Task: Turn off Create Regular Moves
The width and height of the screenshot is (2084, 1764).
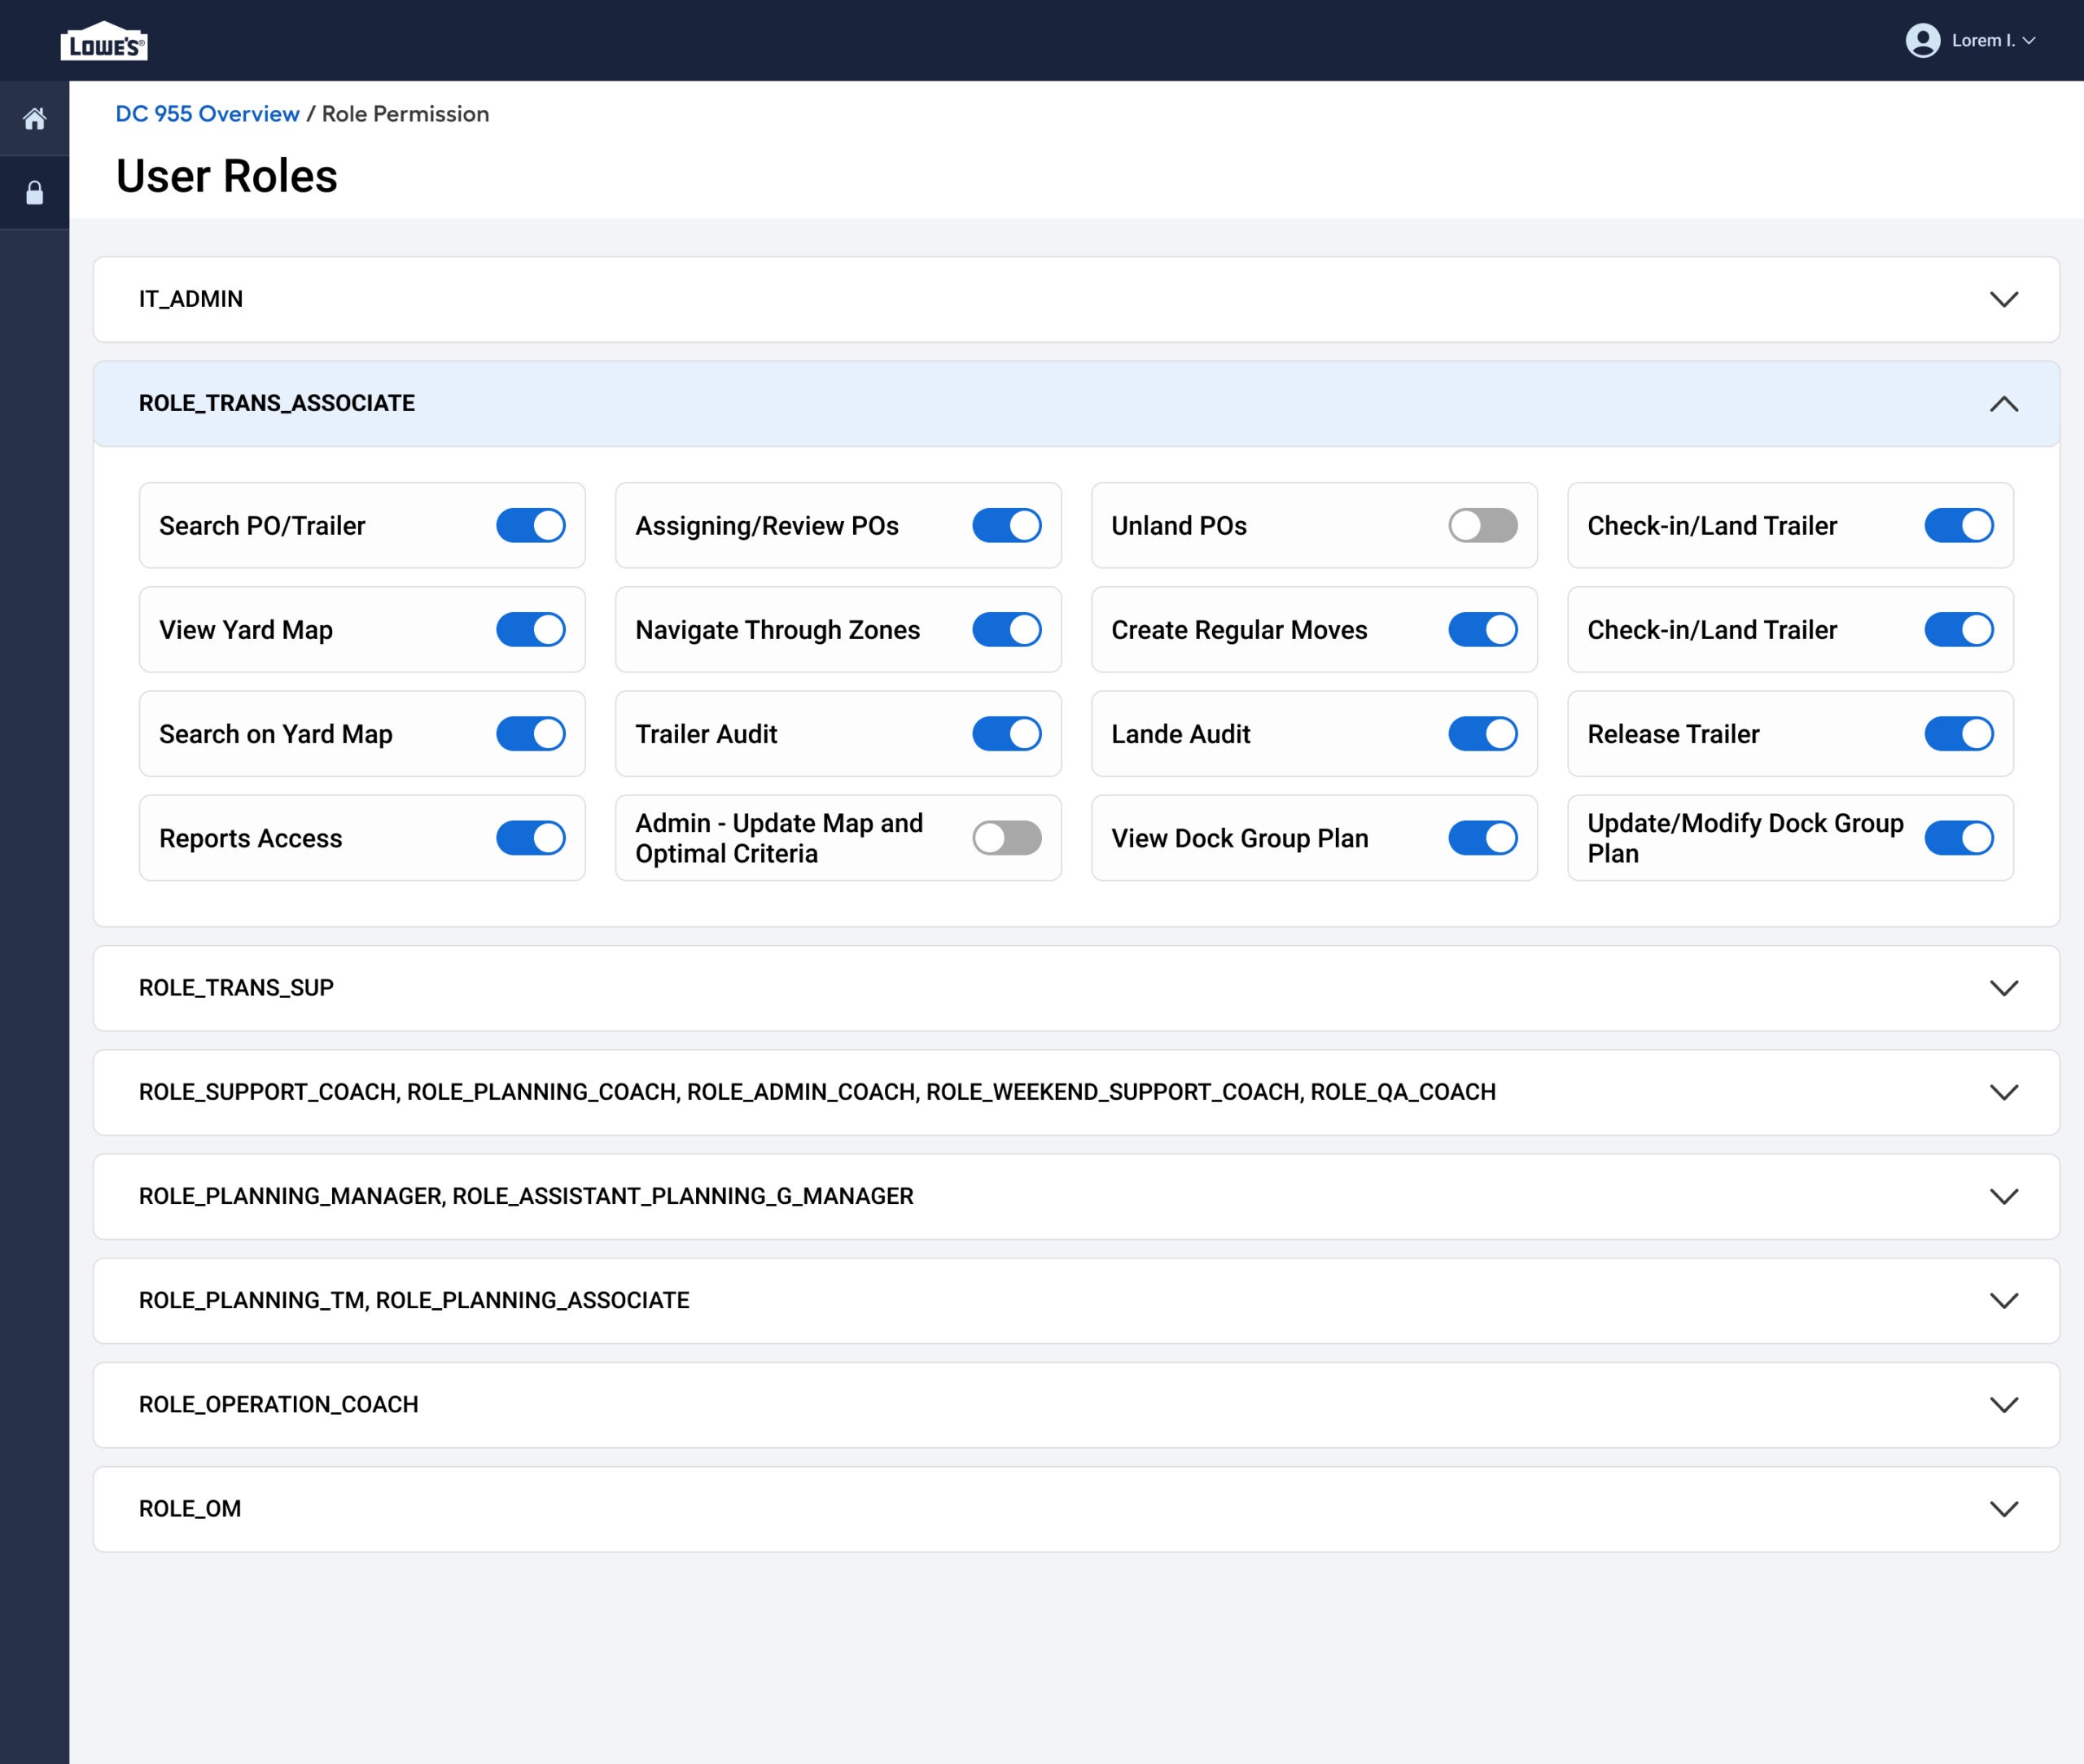Action: [1483, 629]
